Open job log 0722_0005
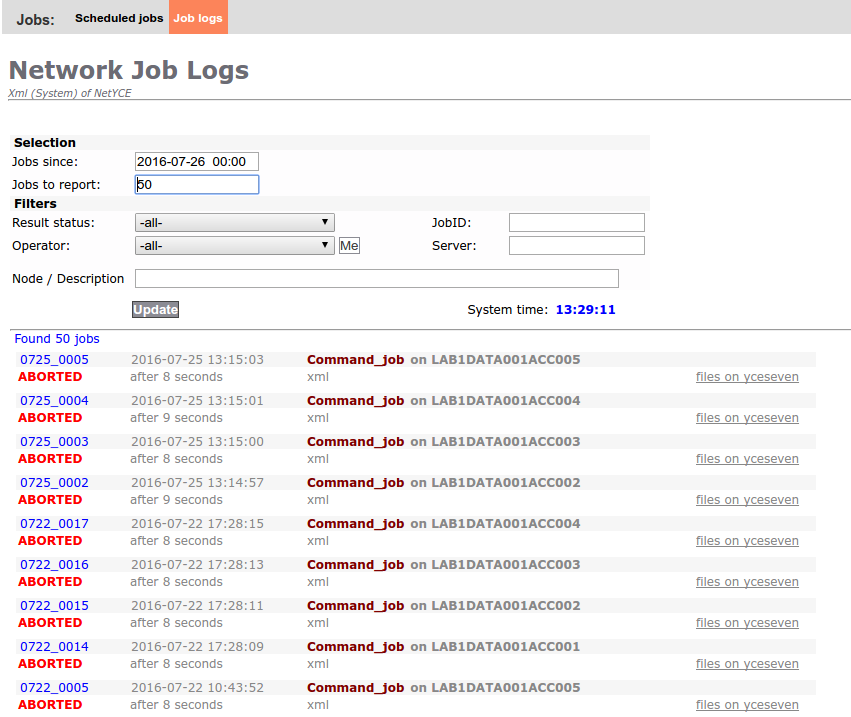Screen dimensions: 851x717 pyautogui.click(x=53, y=687)
